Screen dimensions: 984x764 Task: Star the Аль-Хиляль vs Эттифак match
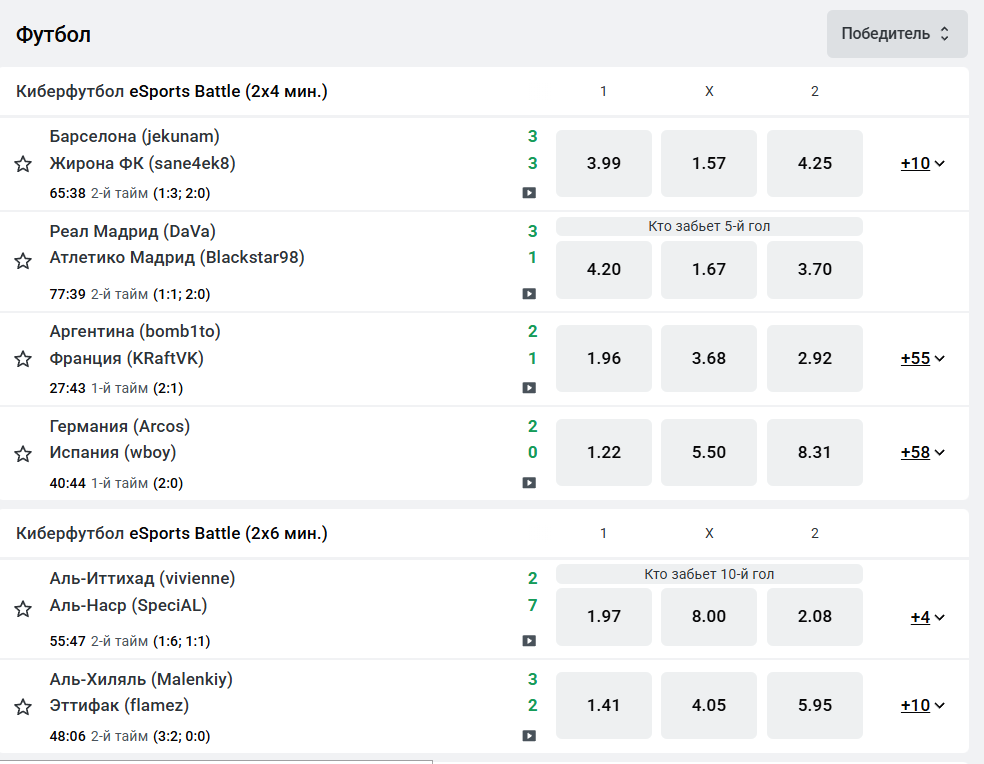(23, 707)
